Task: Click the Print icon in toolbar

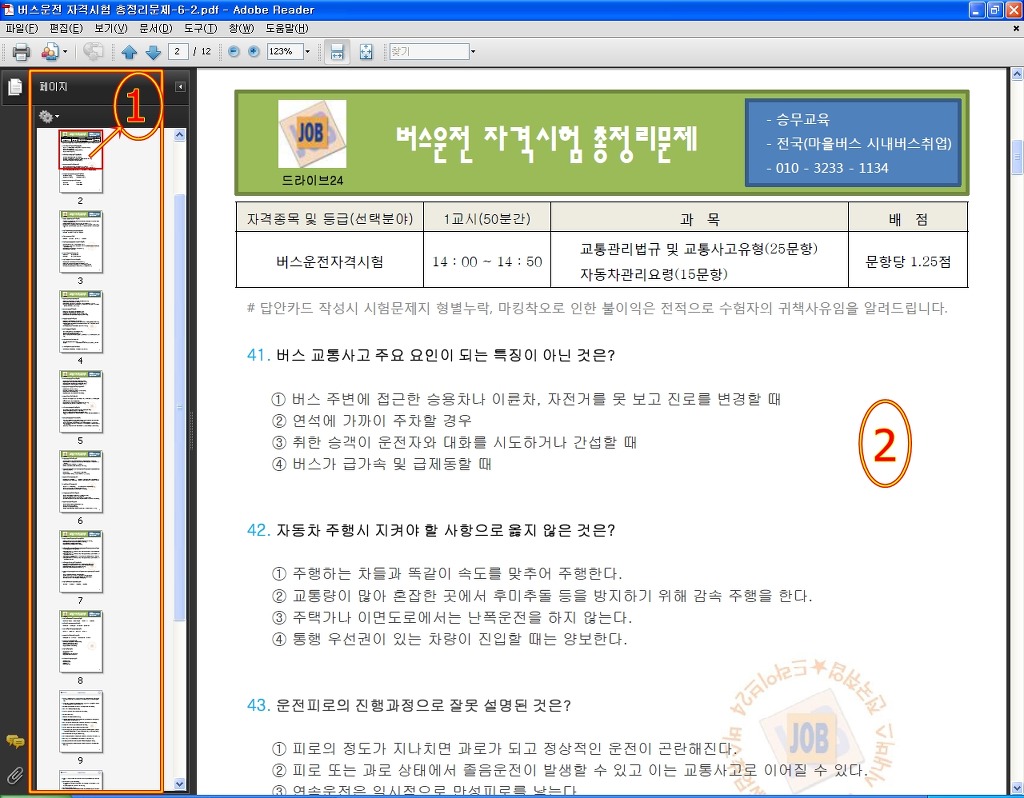Action: (x=22, y=52)
